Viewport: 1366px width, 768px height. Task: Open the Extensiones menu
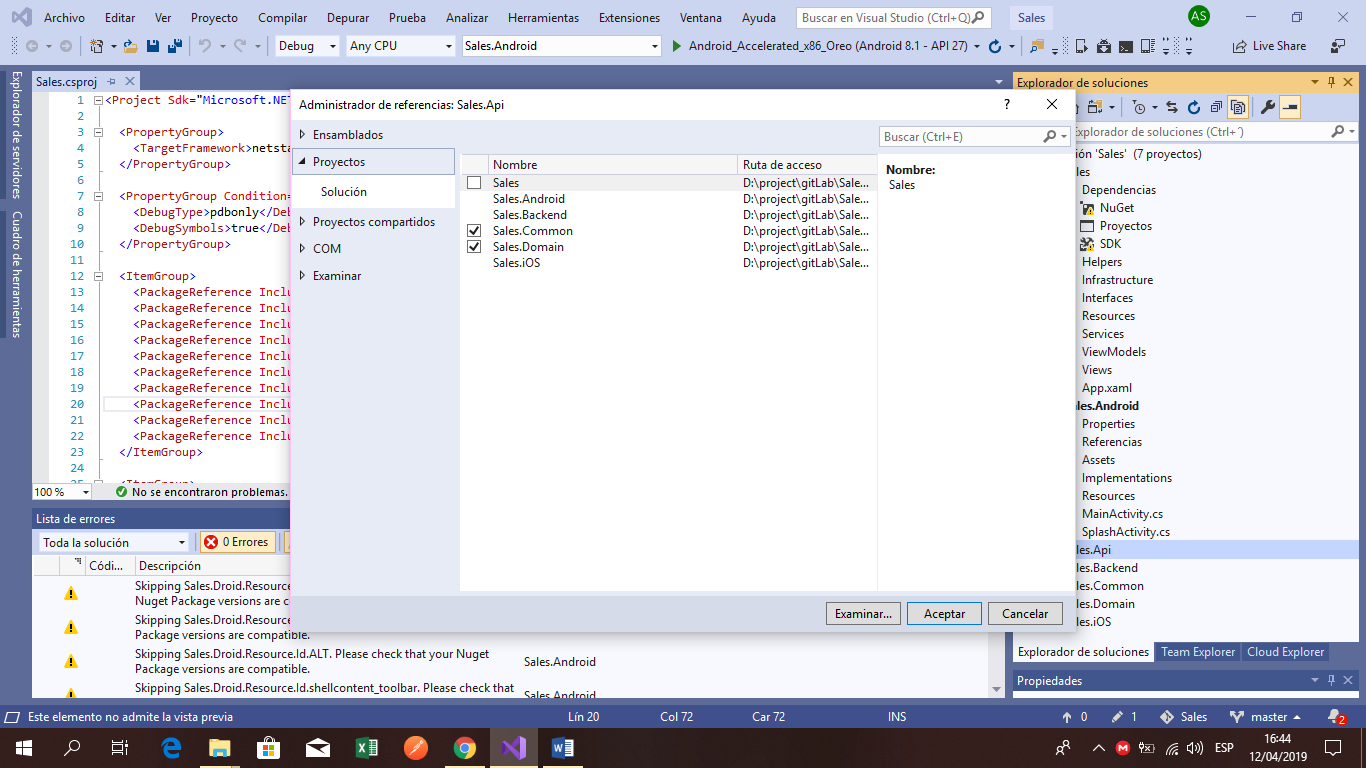tap(629, 18)
